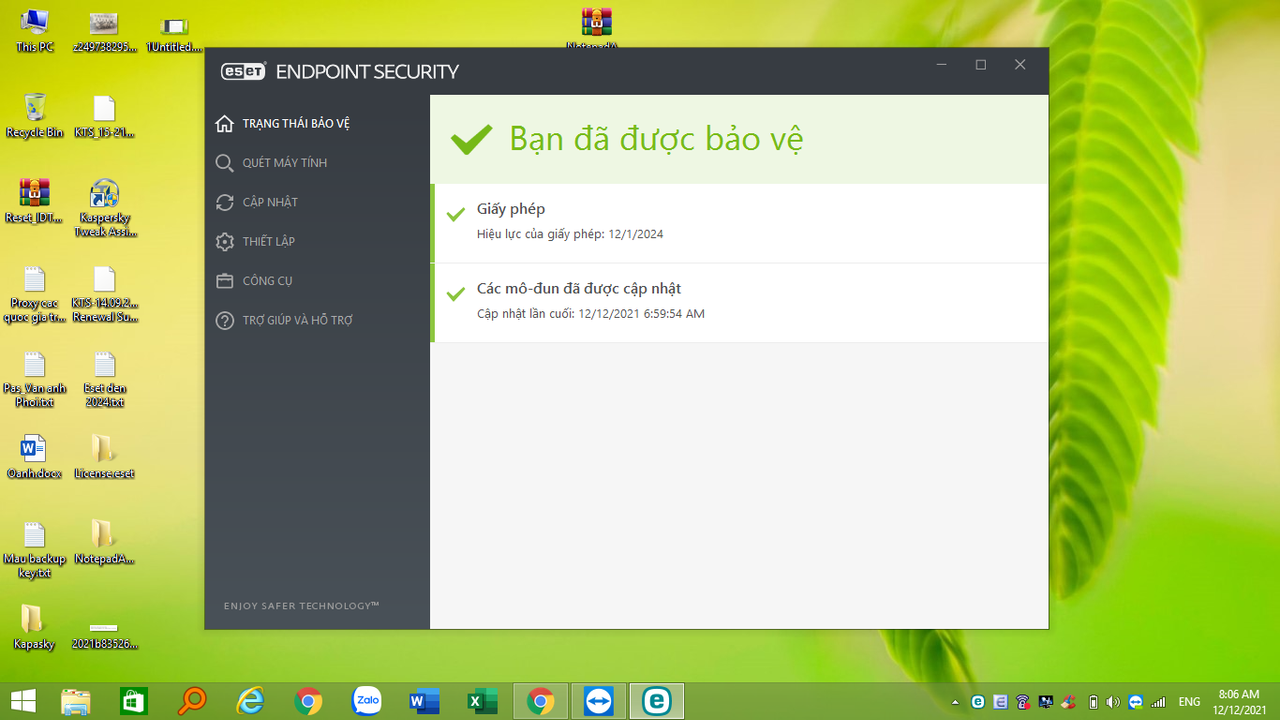Select Proxy cac quoc gia text file
This screenshot has height=720, width=1280.
[x=34, y=294]
